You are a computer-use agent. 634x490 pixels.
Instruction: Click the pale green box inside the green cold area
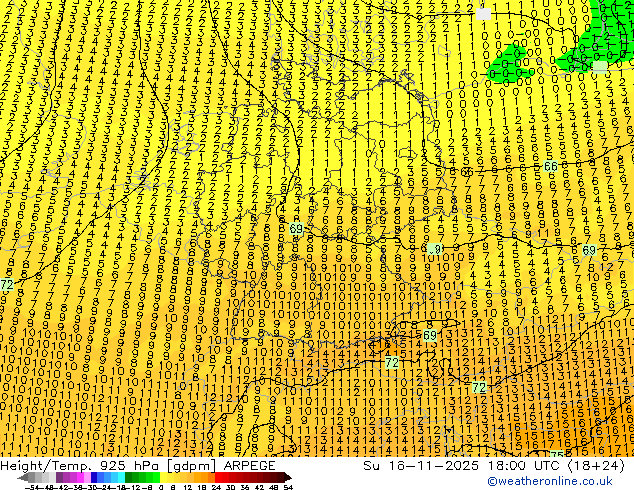[x=600, y=67]
